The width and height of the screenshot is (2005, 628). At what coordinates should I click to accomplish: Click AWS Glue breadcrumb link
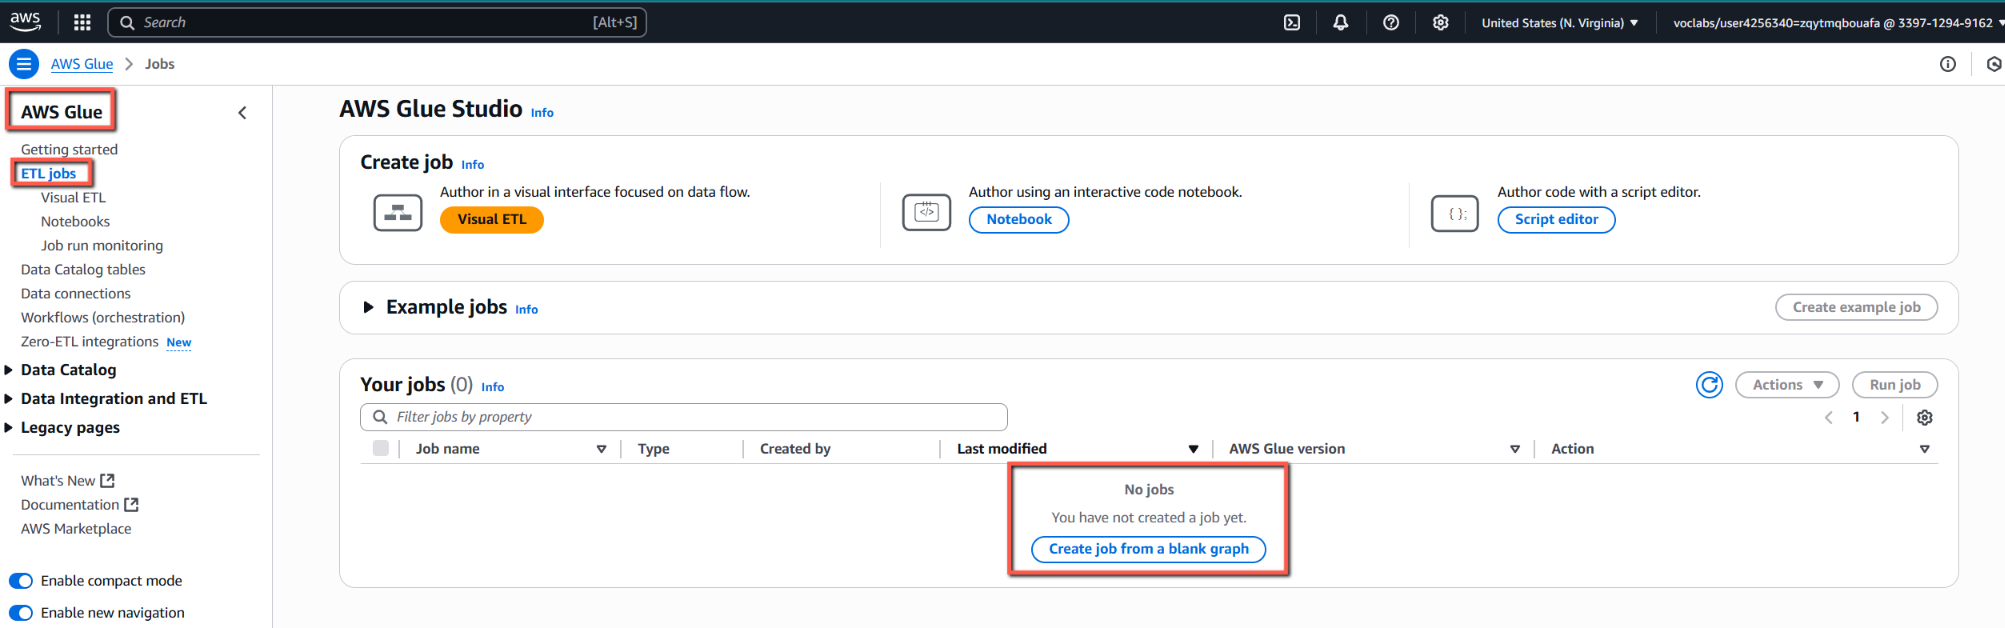82,64
